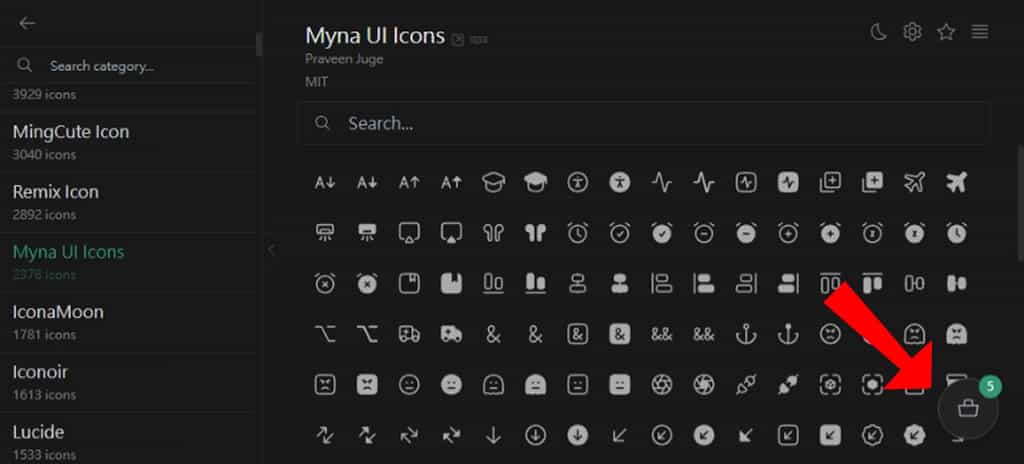Select the outline airplane icon
Image resolution: width=1024 pixels, height=464 pixels.
click(914, 182)
